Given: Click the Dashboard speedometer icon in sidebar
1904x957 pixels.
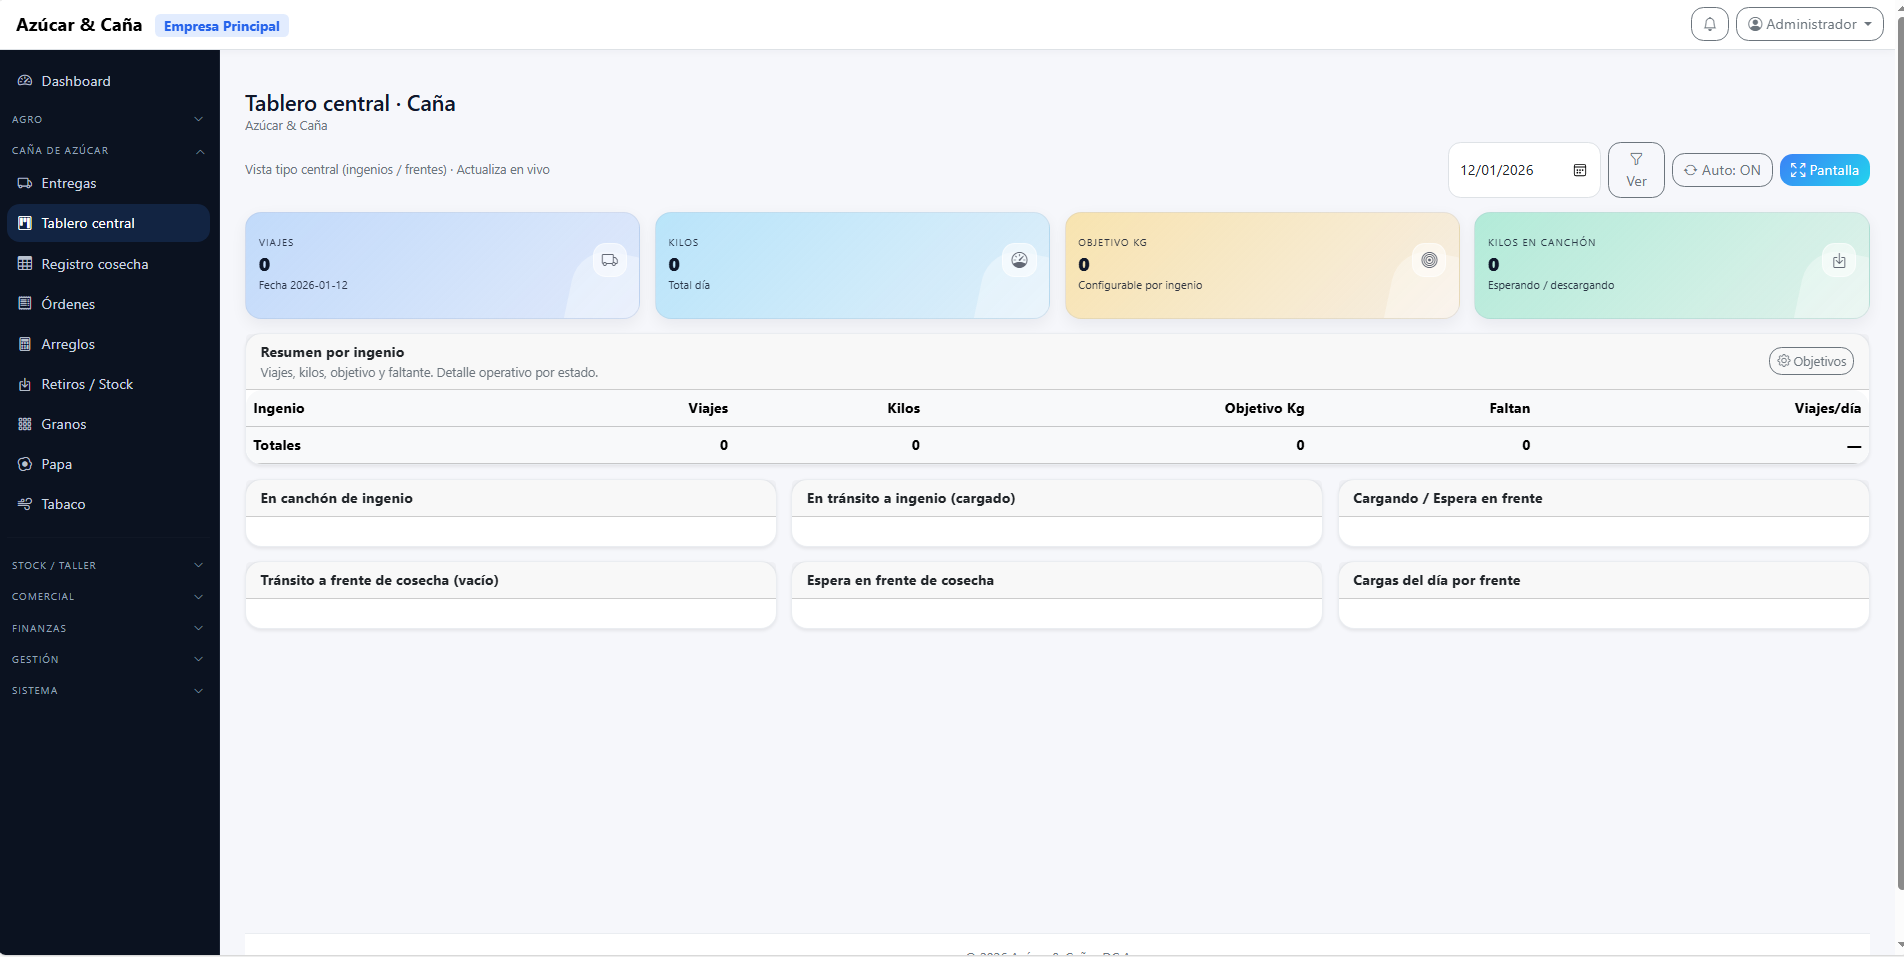Looking at the screenshot, I should 25,81.
